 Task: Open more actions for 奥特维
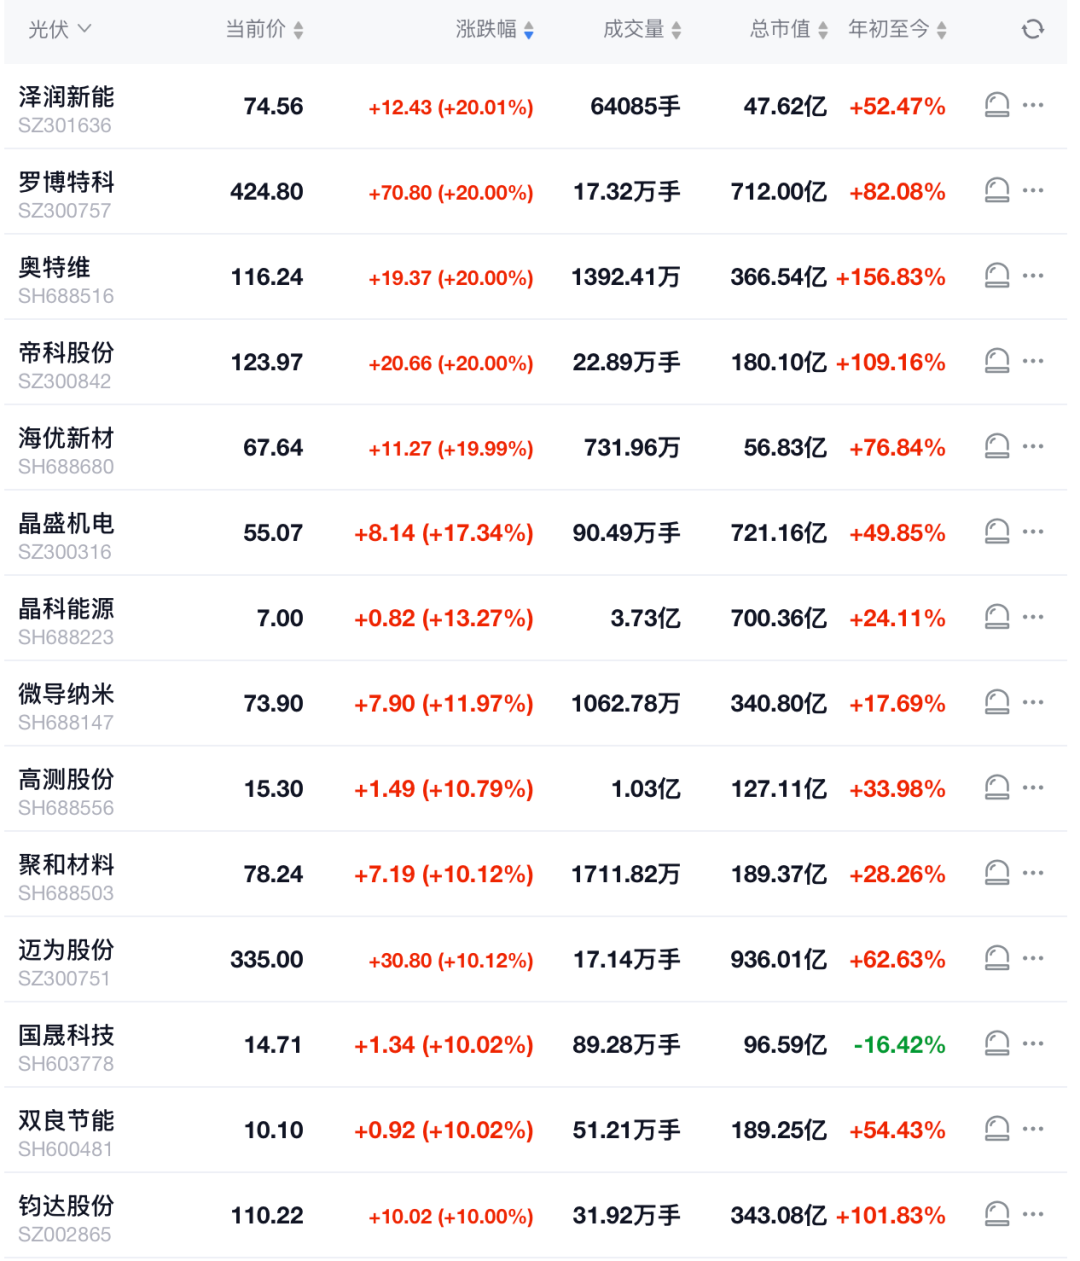pos(1033,275)
